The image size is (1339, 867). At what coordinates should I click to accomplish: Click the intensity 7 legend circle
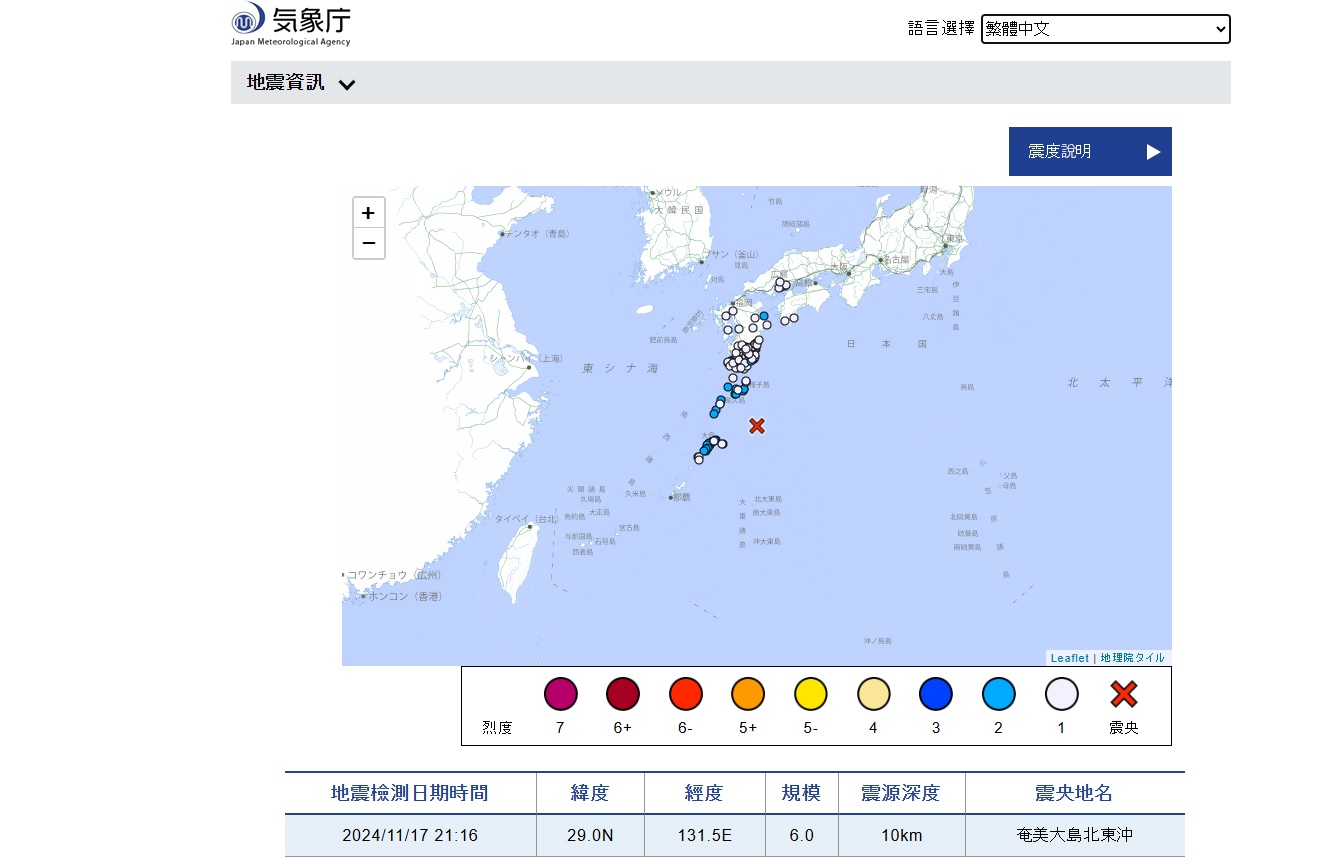coord(561,693)
